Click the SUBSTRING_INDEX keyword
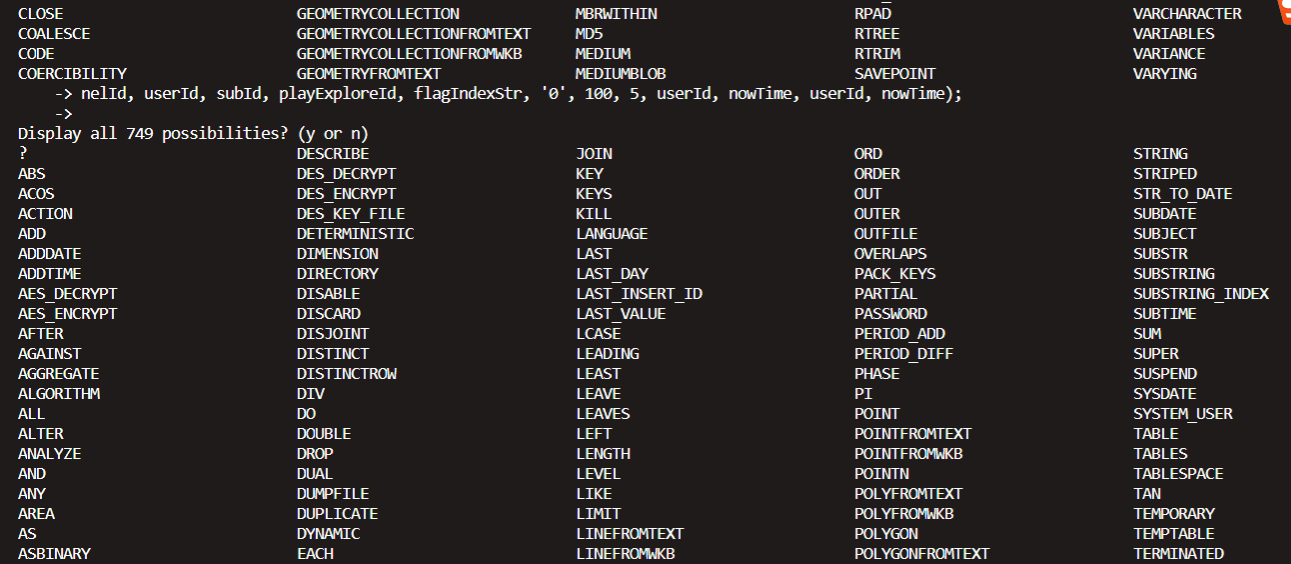1291x564 pixels. [1201, 294]
